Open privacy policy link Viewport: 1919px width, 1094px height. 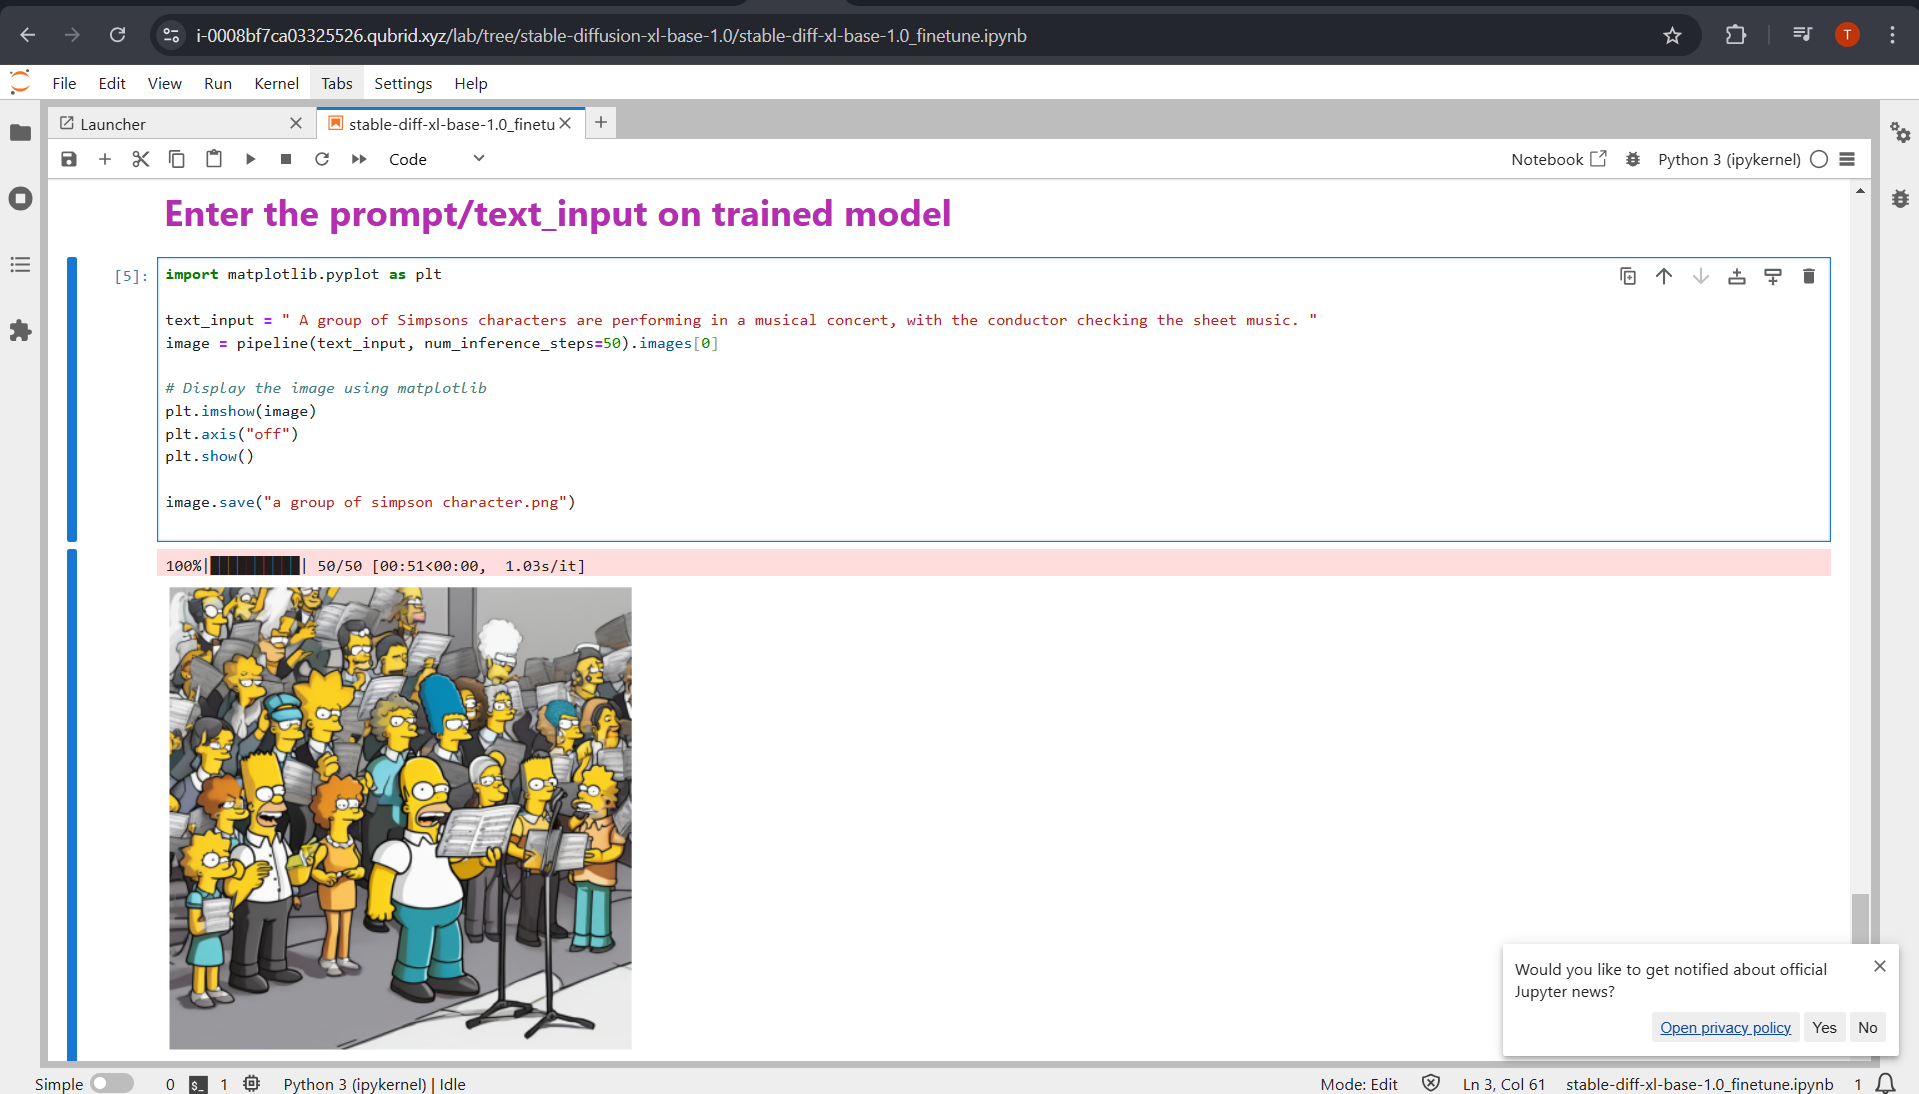1725,1027
